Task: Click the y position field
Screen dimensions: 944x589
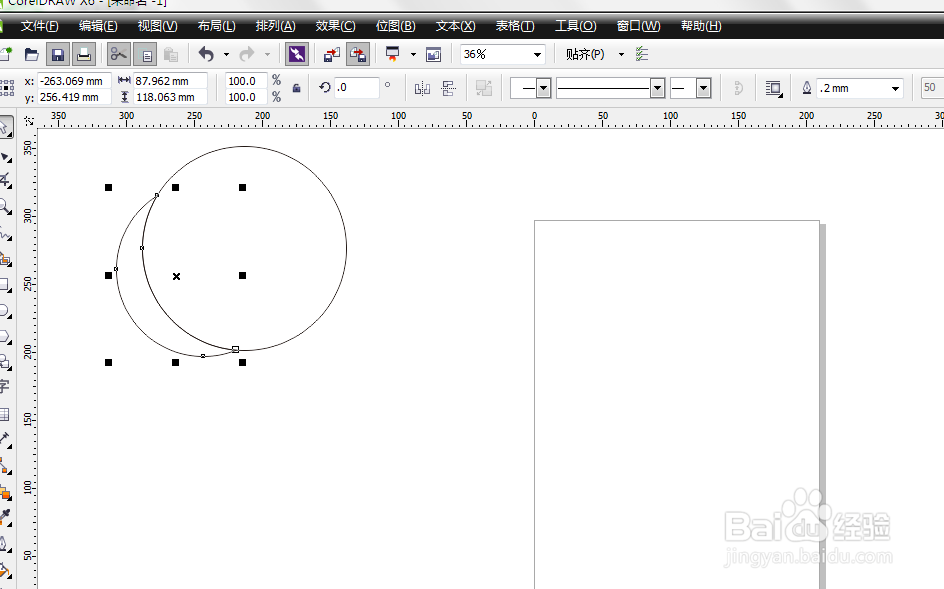Action: tap(74, 97)
